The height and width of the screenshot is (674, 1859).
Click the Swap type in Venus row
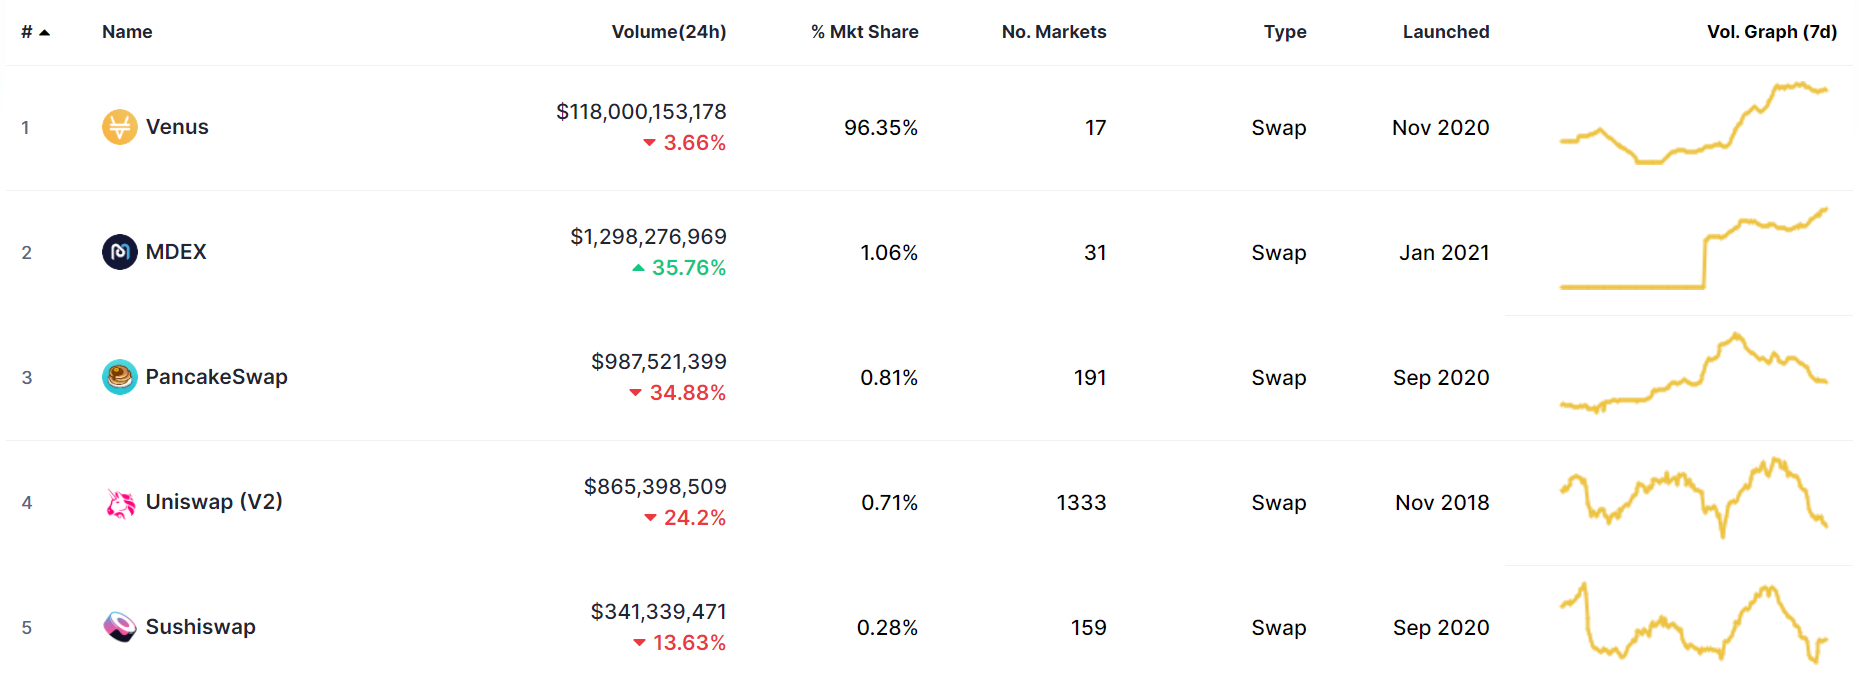click(x=1279, y=128)
